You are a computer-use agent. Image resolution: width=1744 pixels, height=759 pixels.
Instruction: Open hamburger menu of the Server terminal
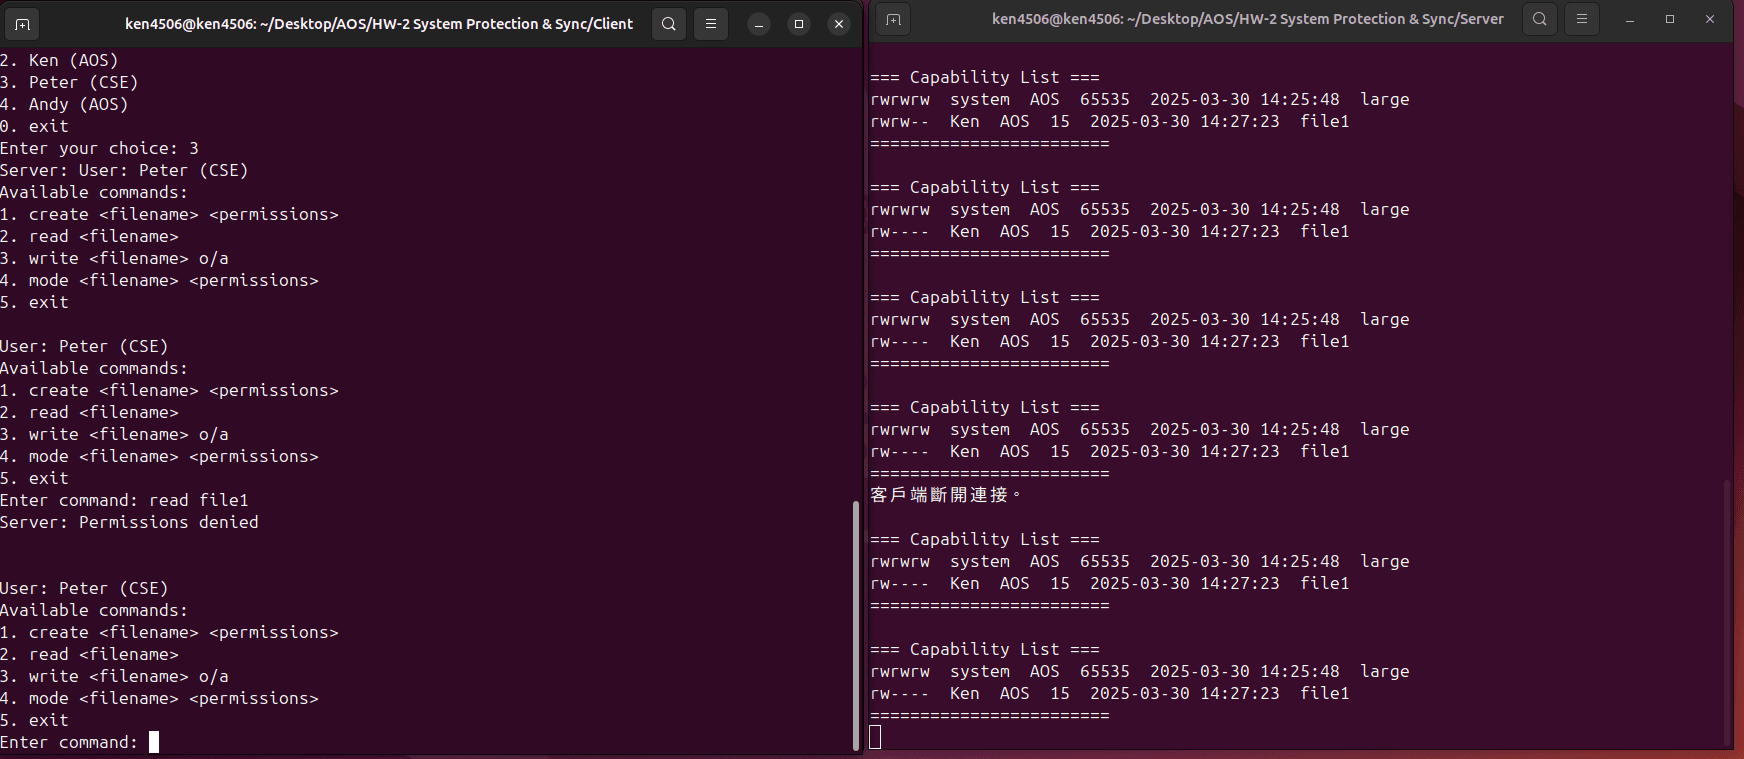pos(1582,19)
